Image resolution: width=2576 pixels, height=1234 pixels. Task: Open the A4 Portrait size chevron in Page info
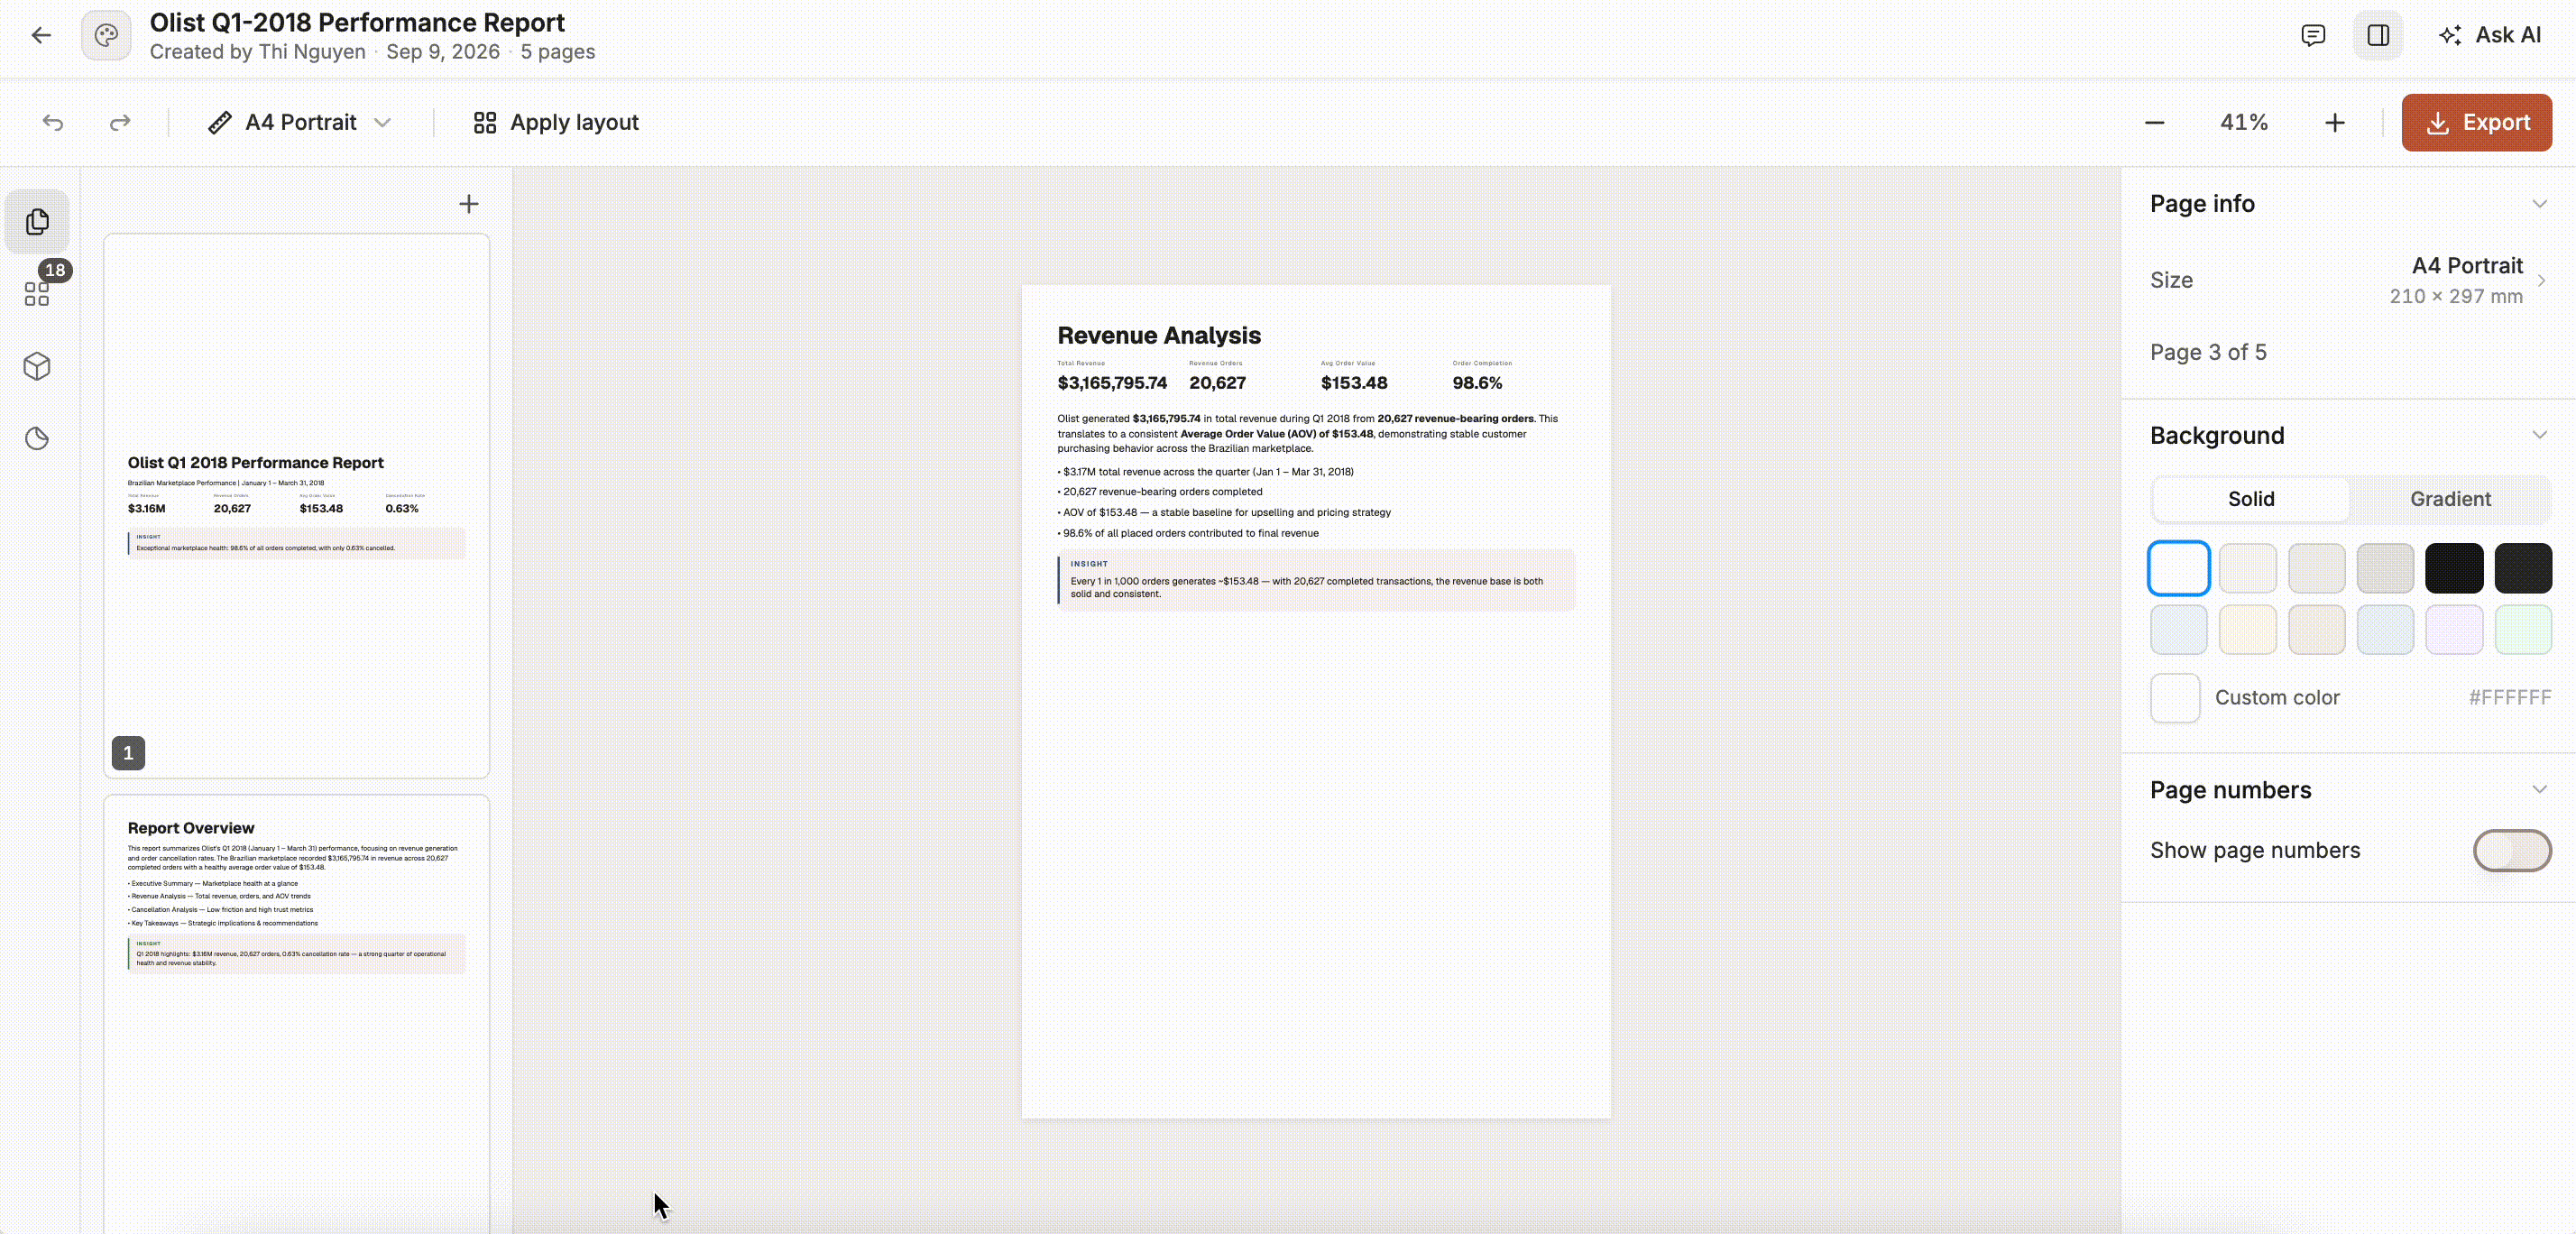[2541, 280]
